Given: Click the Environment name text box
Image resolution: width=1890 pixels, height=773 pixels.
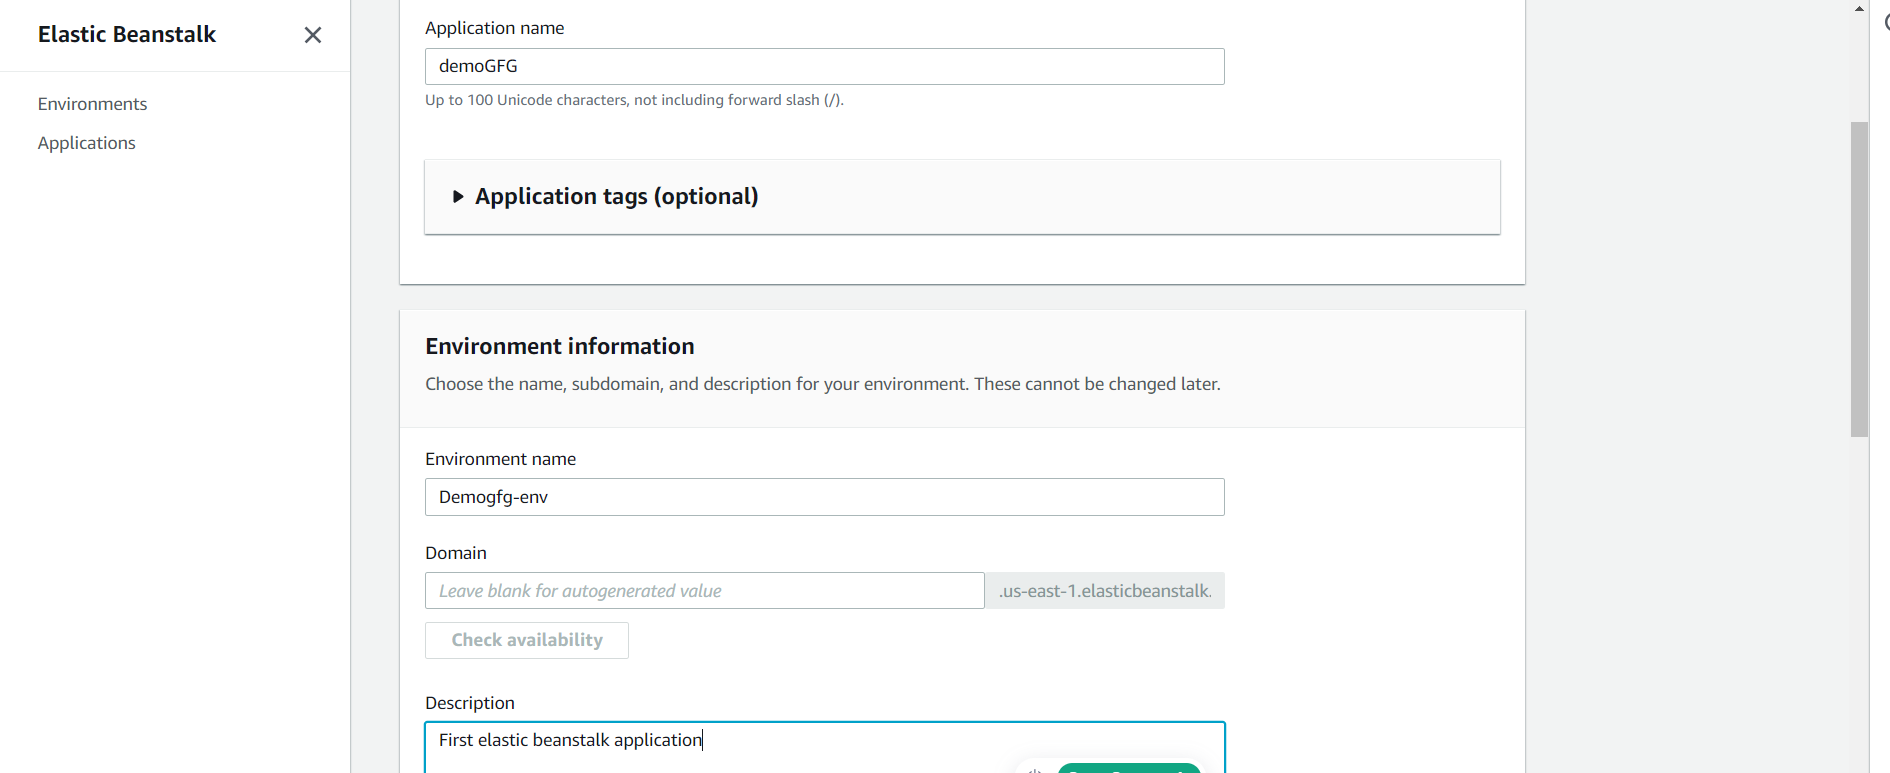Looking at the screenshot, I should (824, 497).
